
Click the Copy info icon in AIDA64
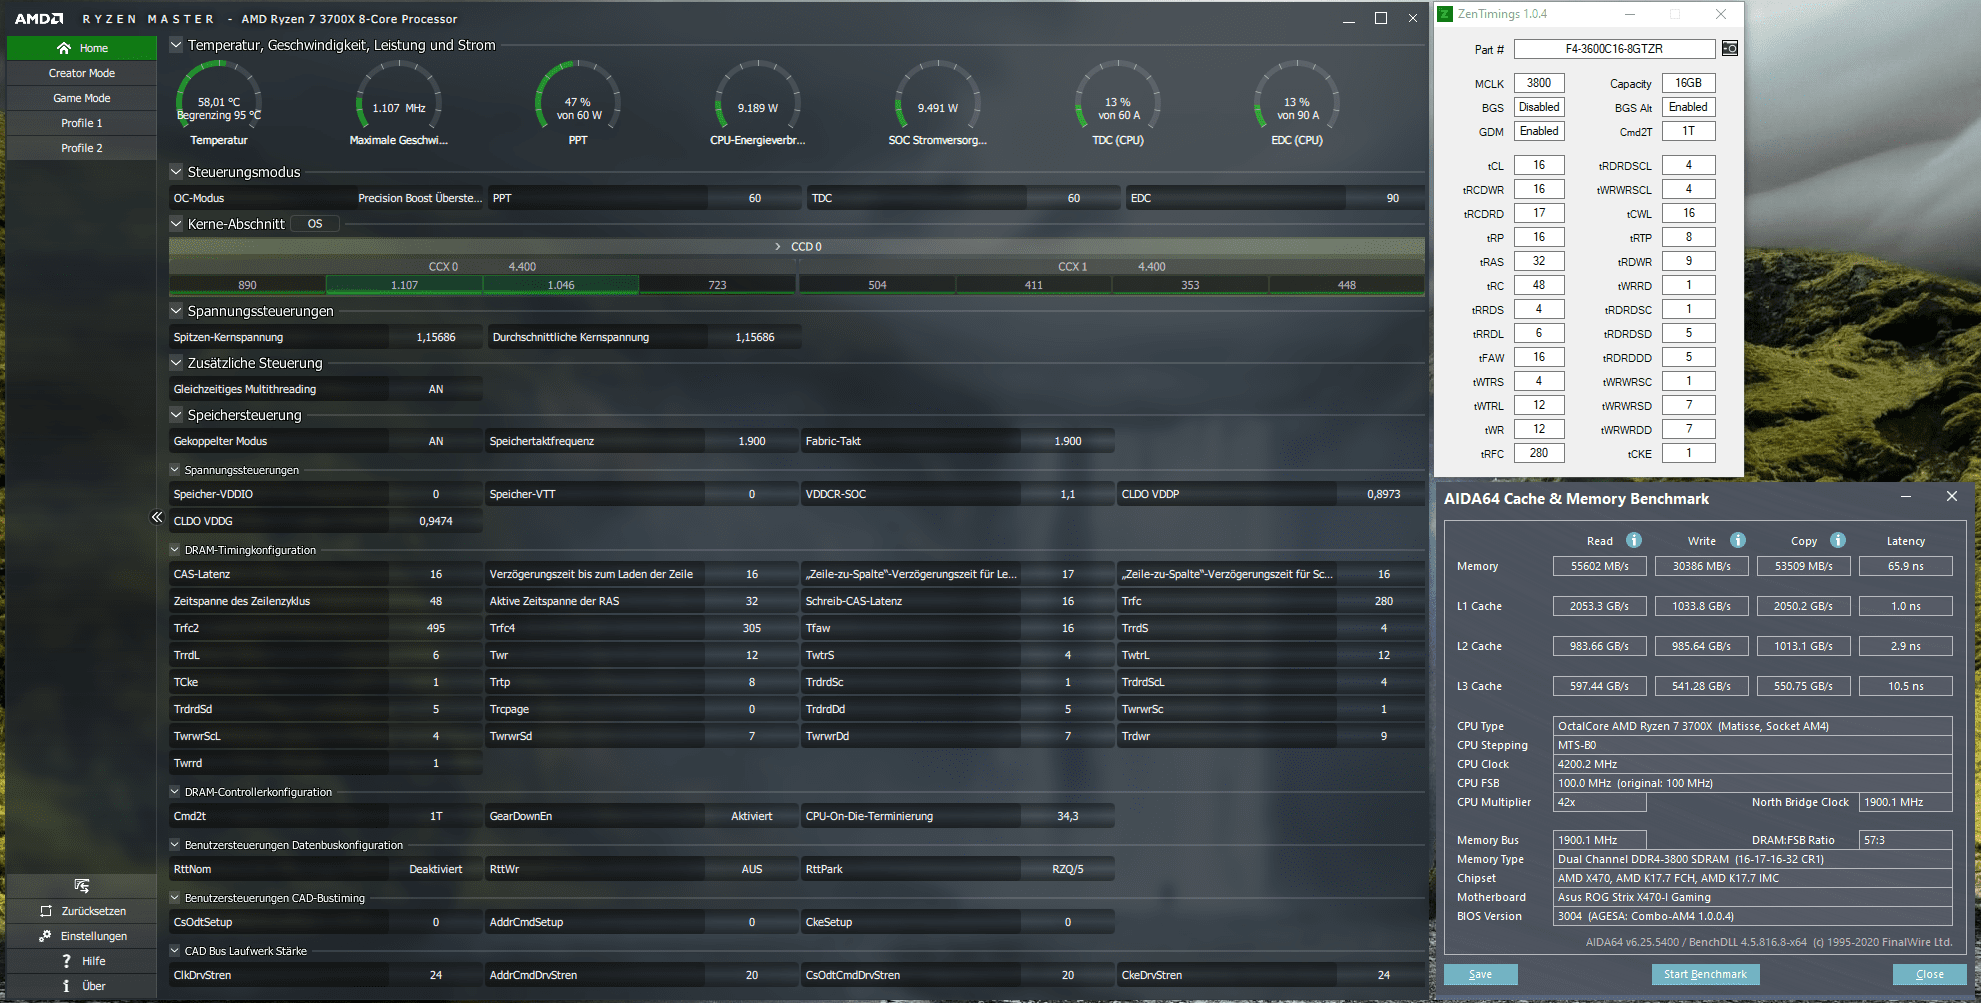1838,540
